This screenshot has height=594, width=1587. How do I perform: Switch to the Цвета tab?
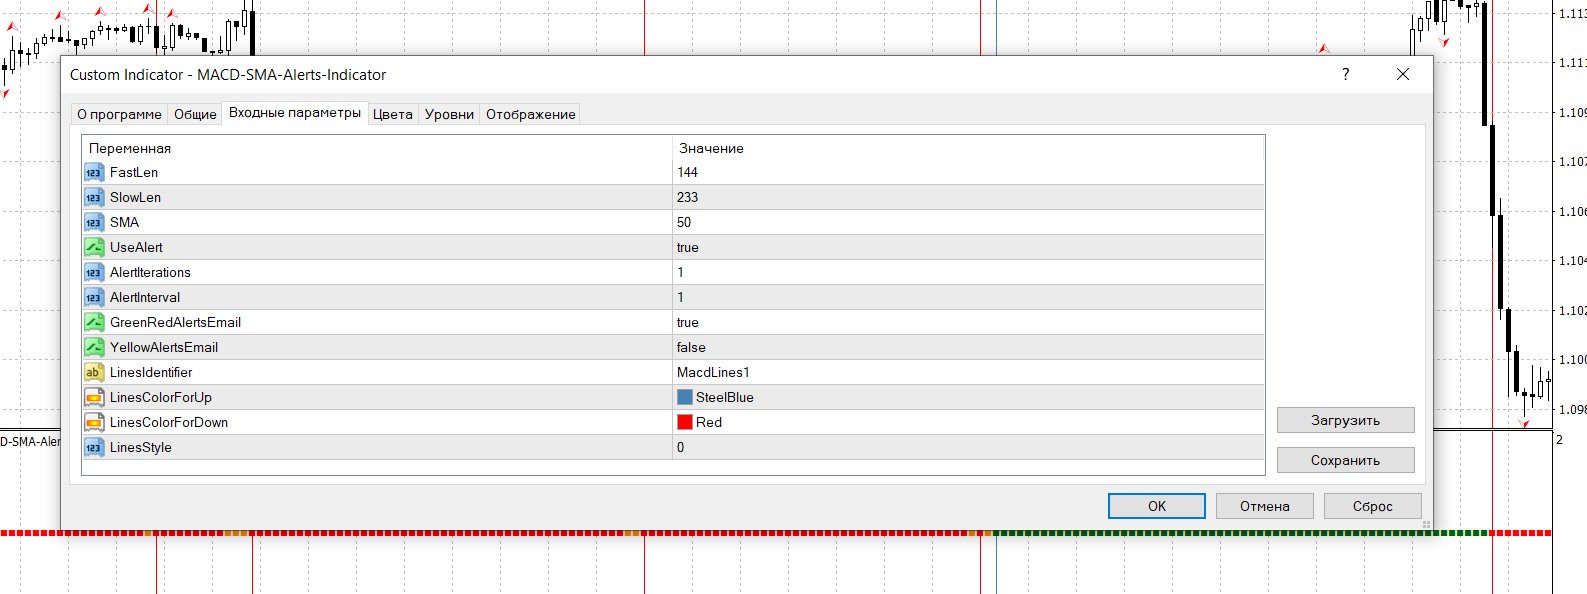393,114
